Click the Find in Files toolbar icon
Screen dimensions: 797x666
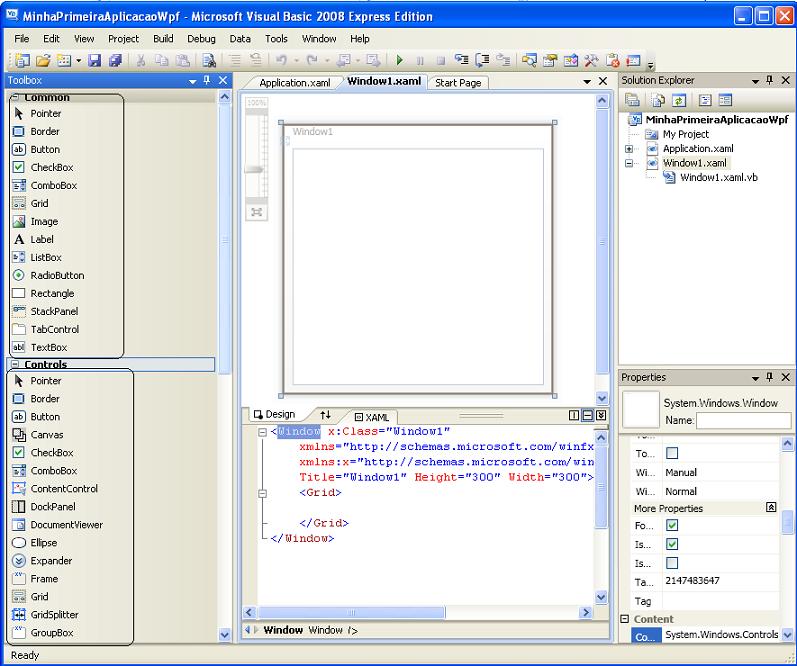(x=209, y=60)
